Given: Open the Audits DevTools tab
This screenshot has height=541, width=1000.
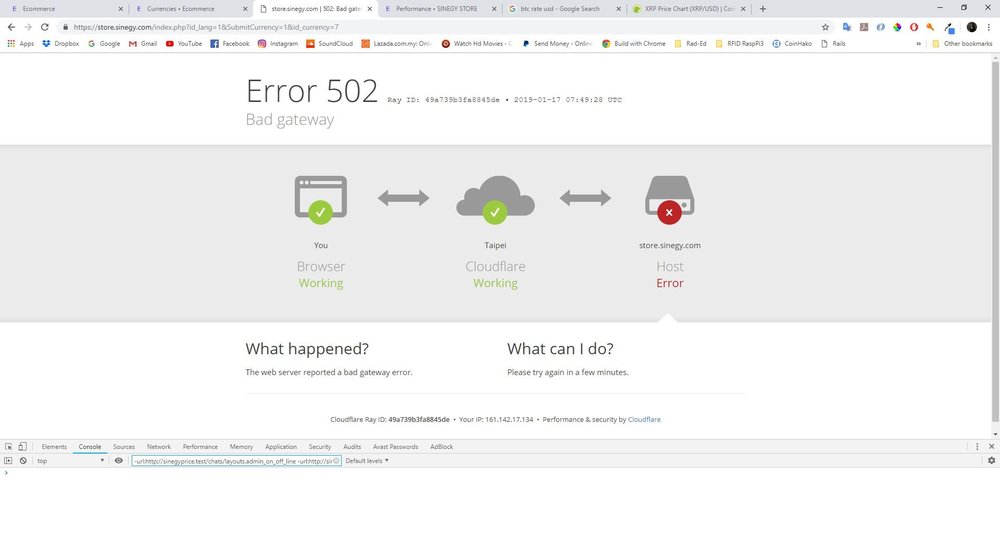Looking at the screenshot, I should tap(352, 447).
